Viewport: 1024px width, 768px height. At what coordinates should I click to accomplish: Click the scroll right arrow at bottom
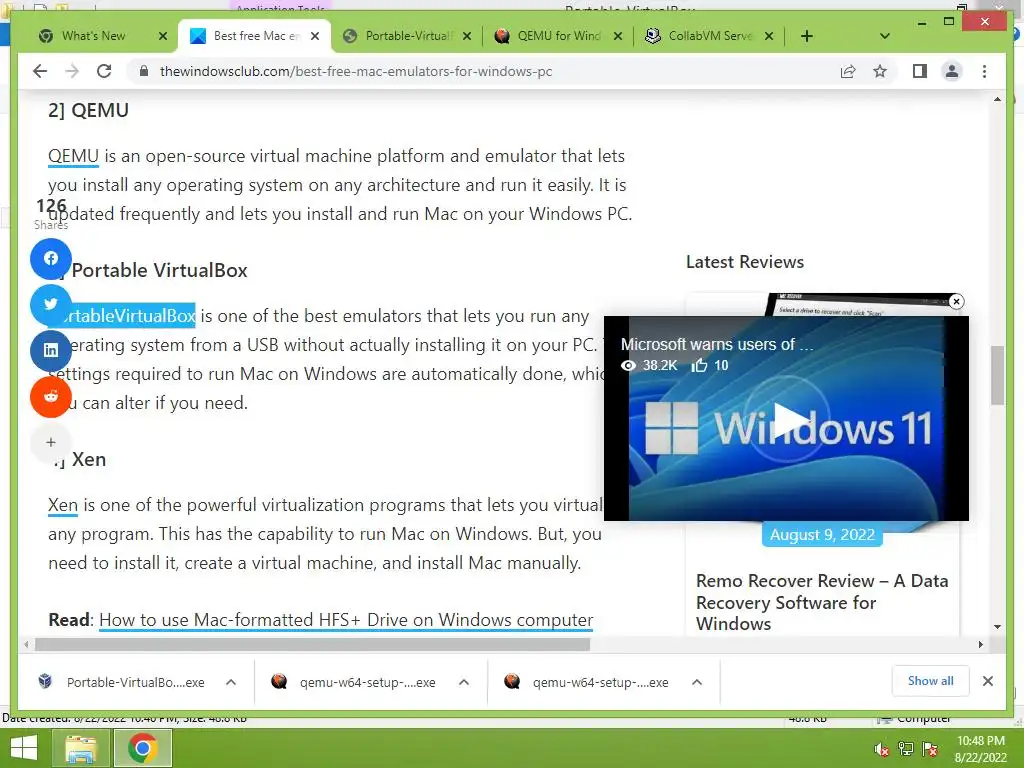pyautogui.click(x=981, y=645)
